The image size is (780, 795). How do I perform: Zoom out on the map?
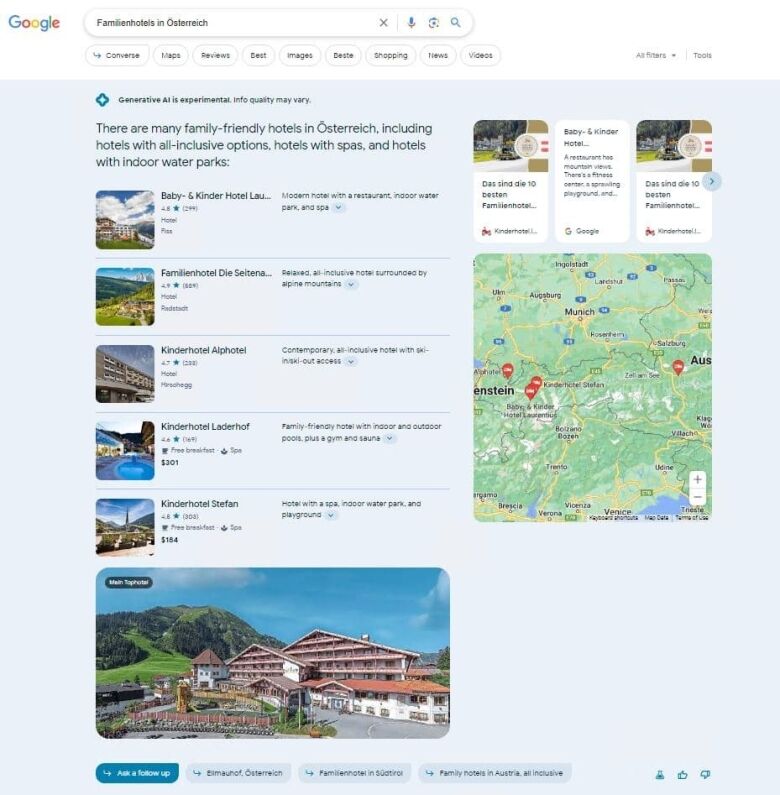coord(697,496)
